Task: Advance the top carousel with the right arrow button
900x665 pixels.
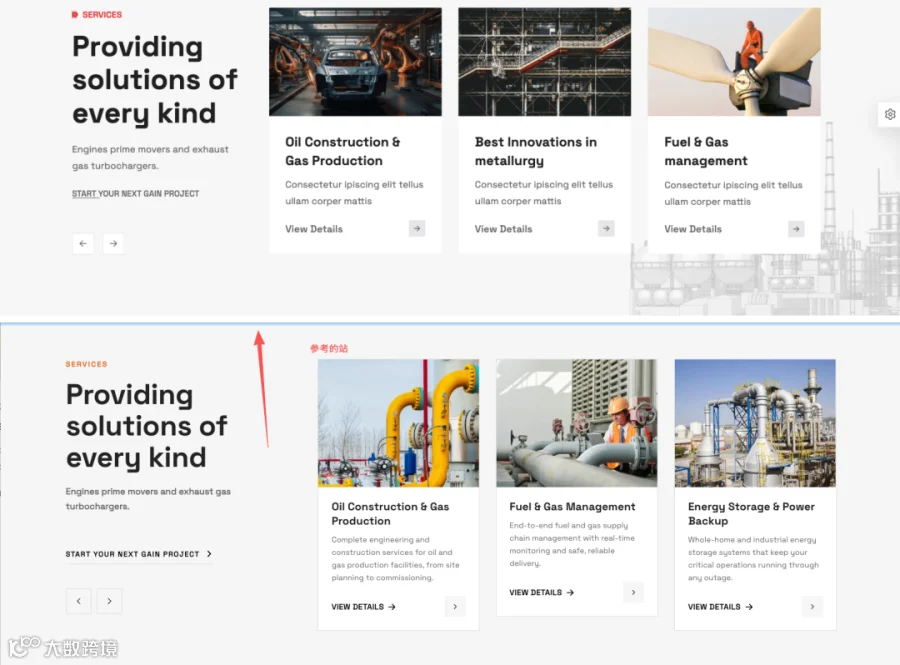Action: point(114,244)
